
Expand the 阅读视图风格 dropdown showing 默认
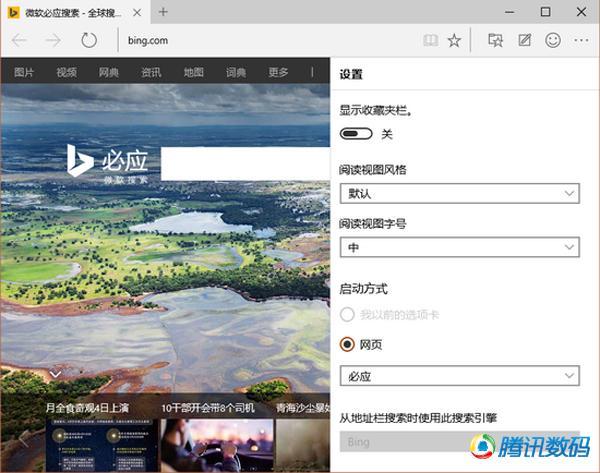[459, 193]
